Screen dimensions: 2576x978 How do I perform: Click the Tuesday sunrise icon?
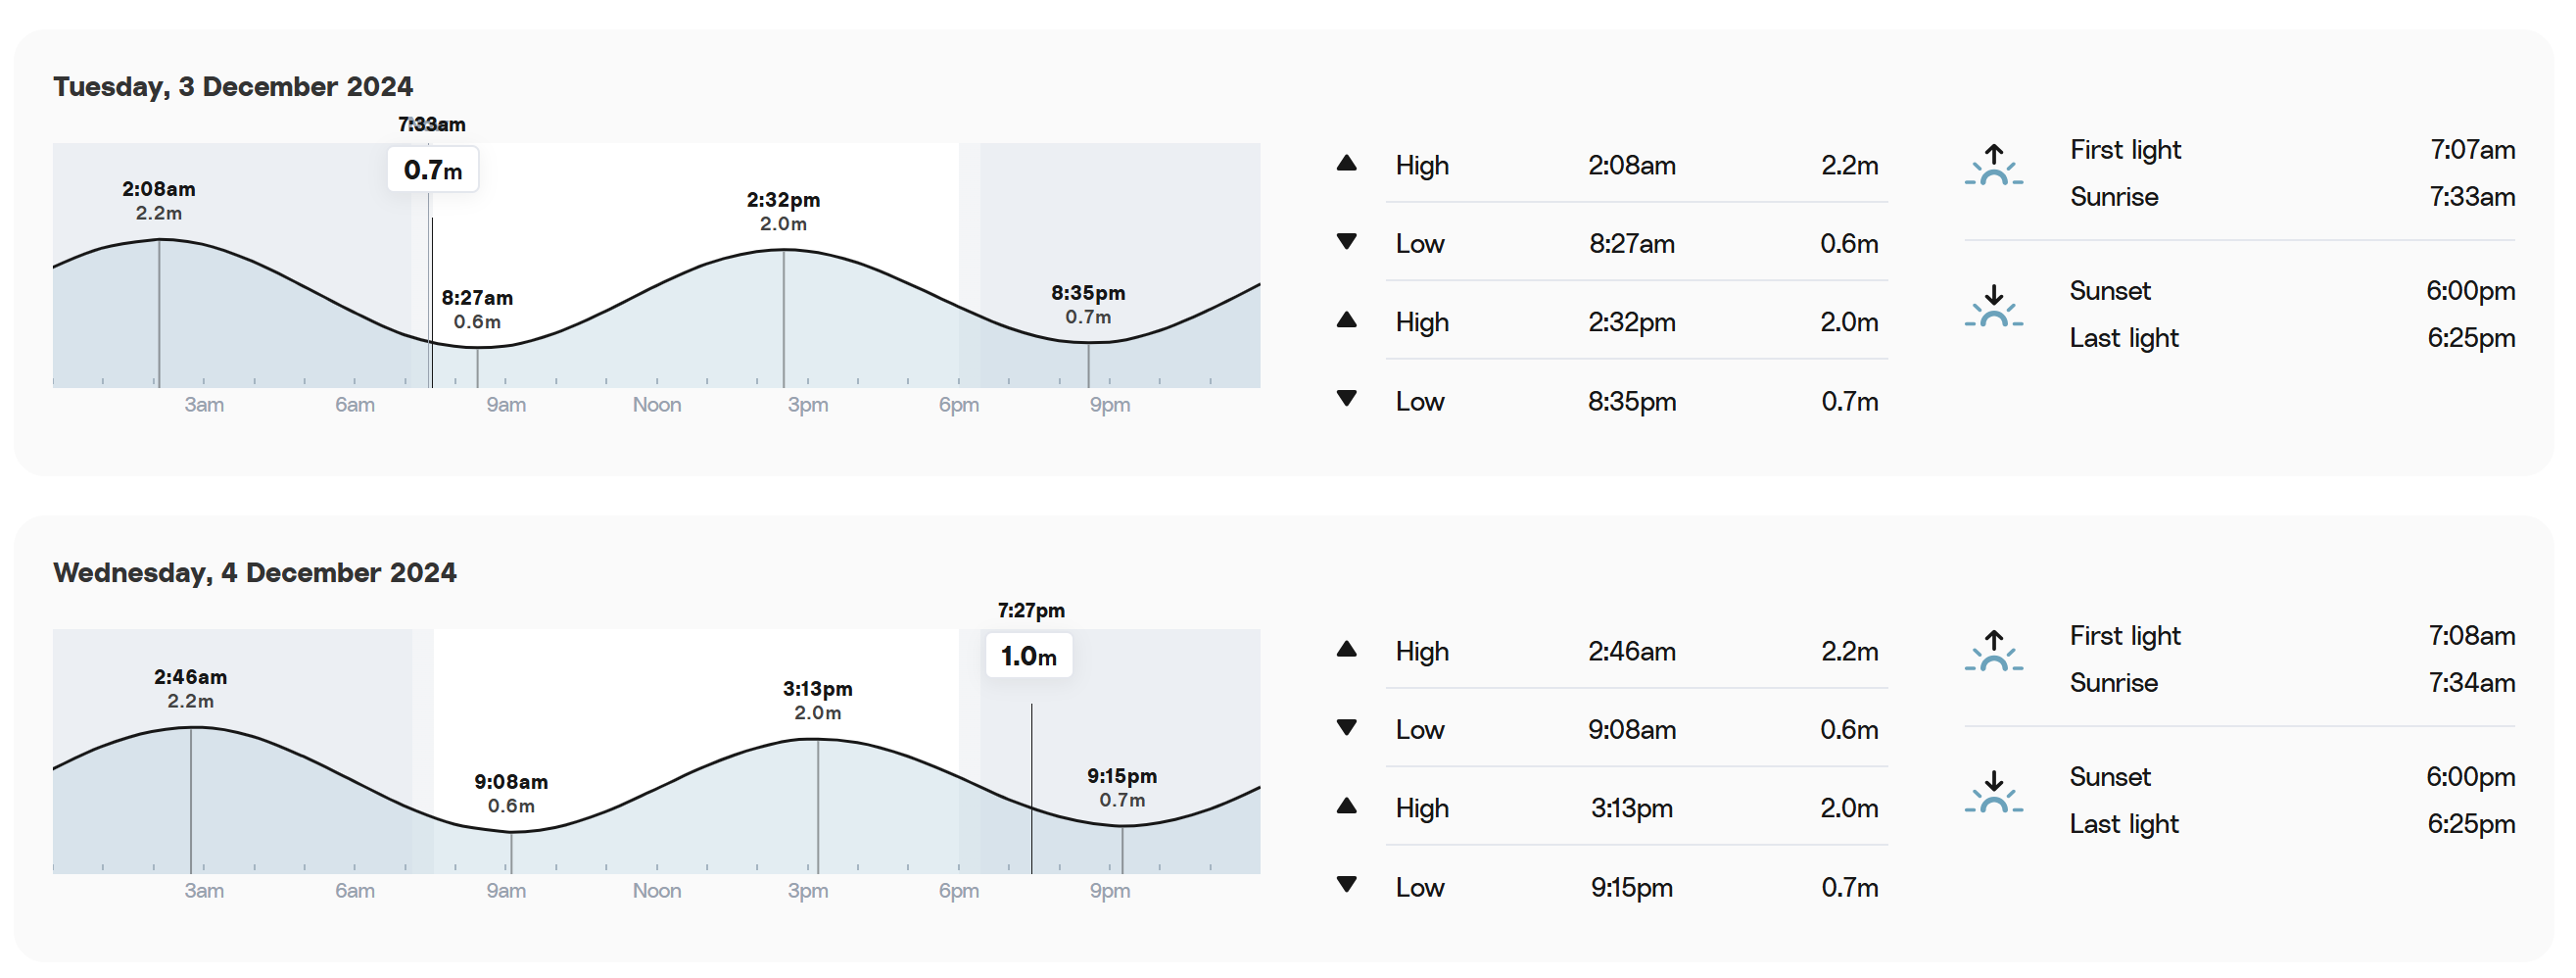tap(1993, 165)
